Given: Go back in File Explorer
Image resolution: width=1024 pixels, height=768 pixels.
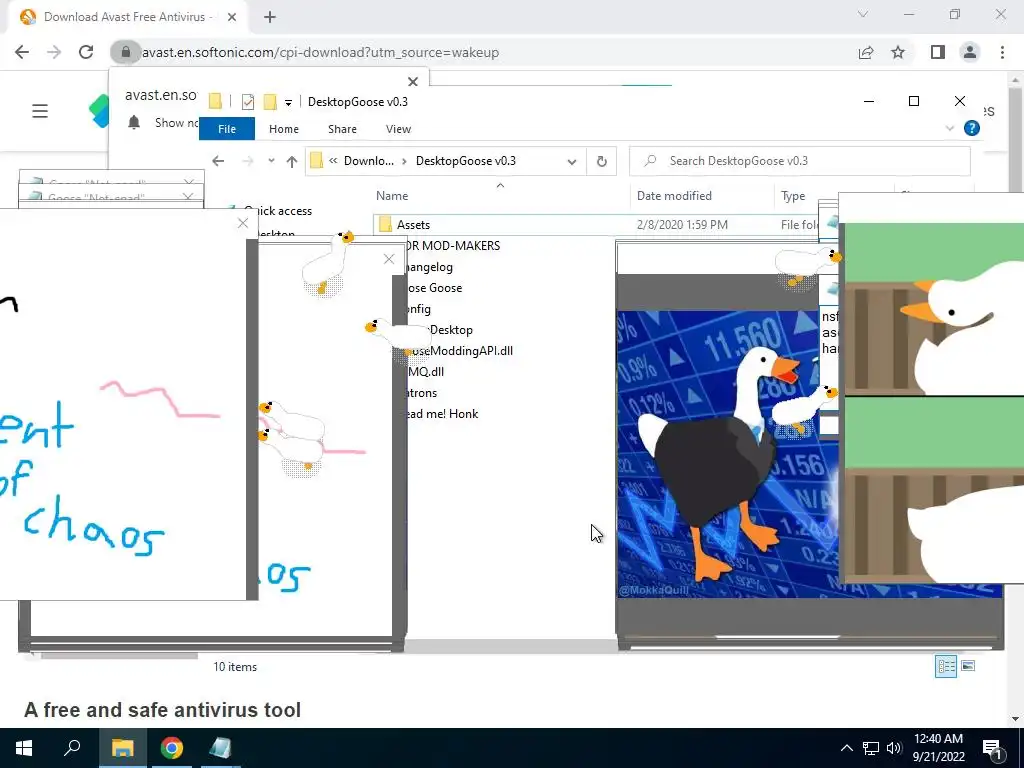Looking at the screenshot, I should (x=218, y=161).
